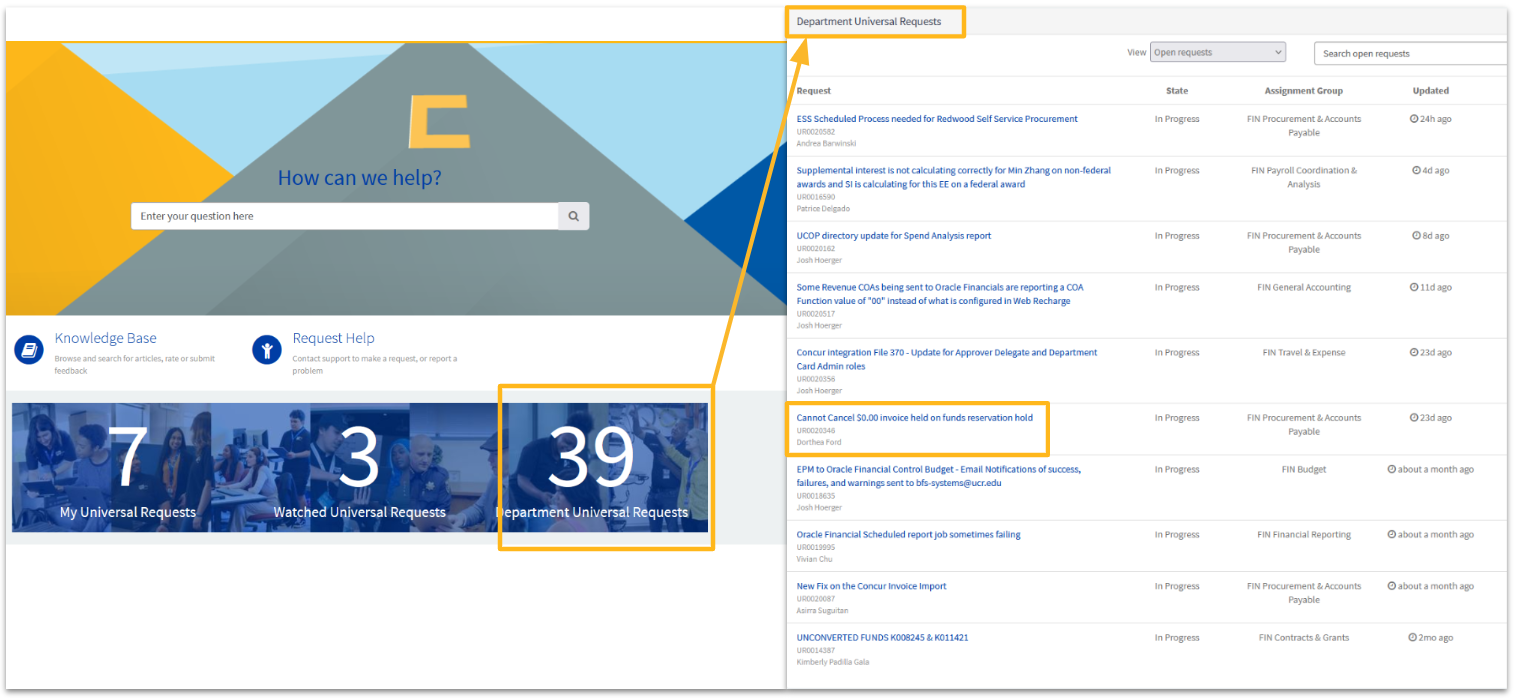Open Department Universal Requests tile
The image size is (1514, 698).
click(x=592, y=468)
